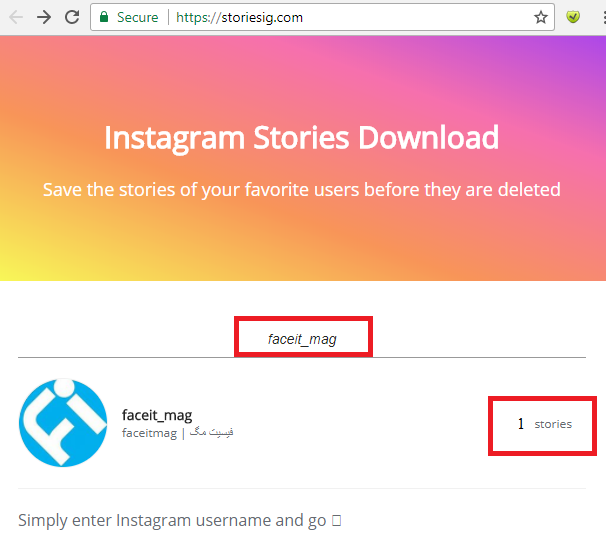Click the faceit_mag username search field
606x550 pixels.
point(302,339)
